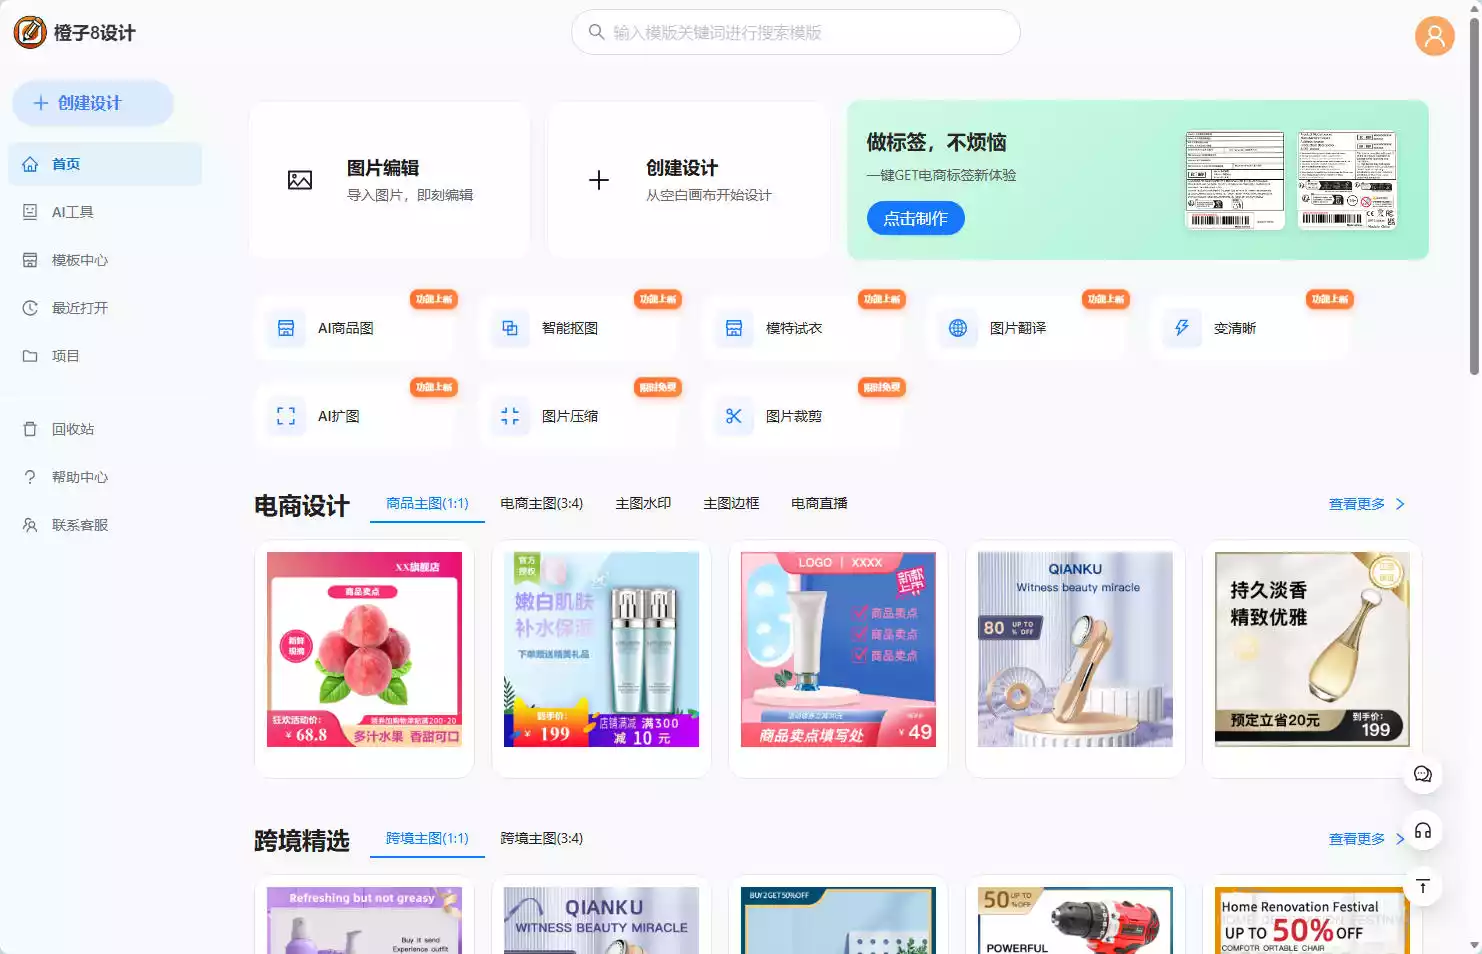Image resolution: width=1482 pixels, height=954 pixels.
Task: Click the AI工具 sidebar icon
Action: [x=30, y=212]
